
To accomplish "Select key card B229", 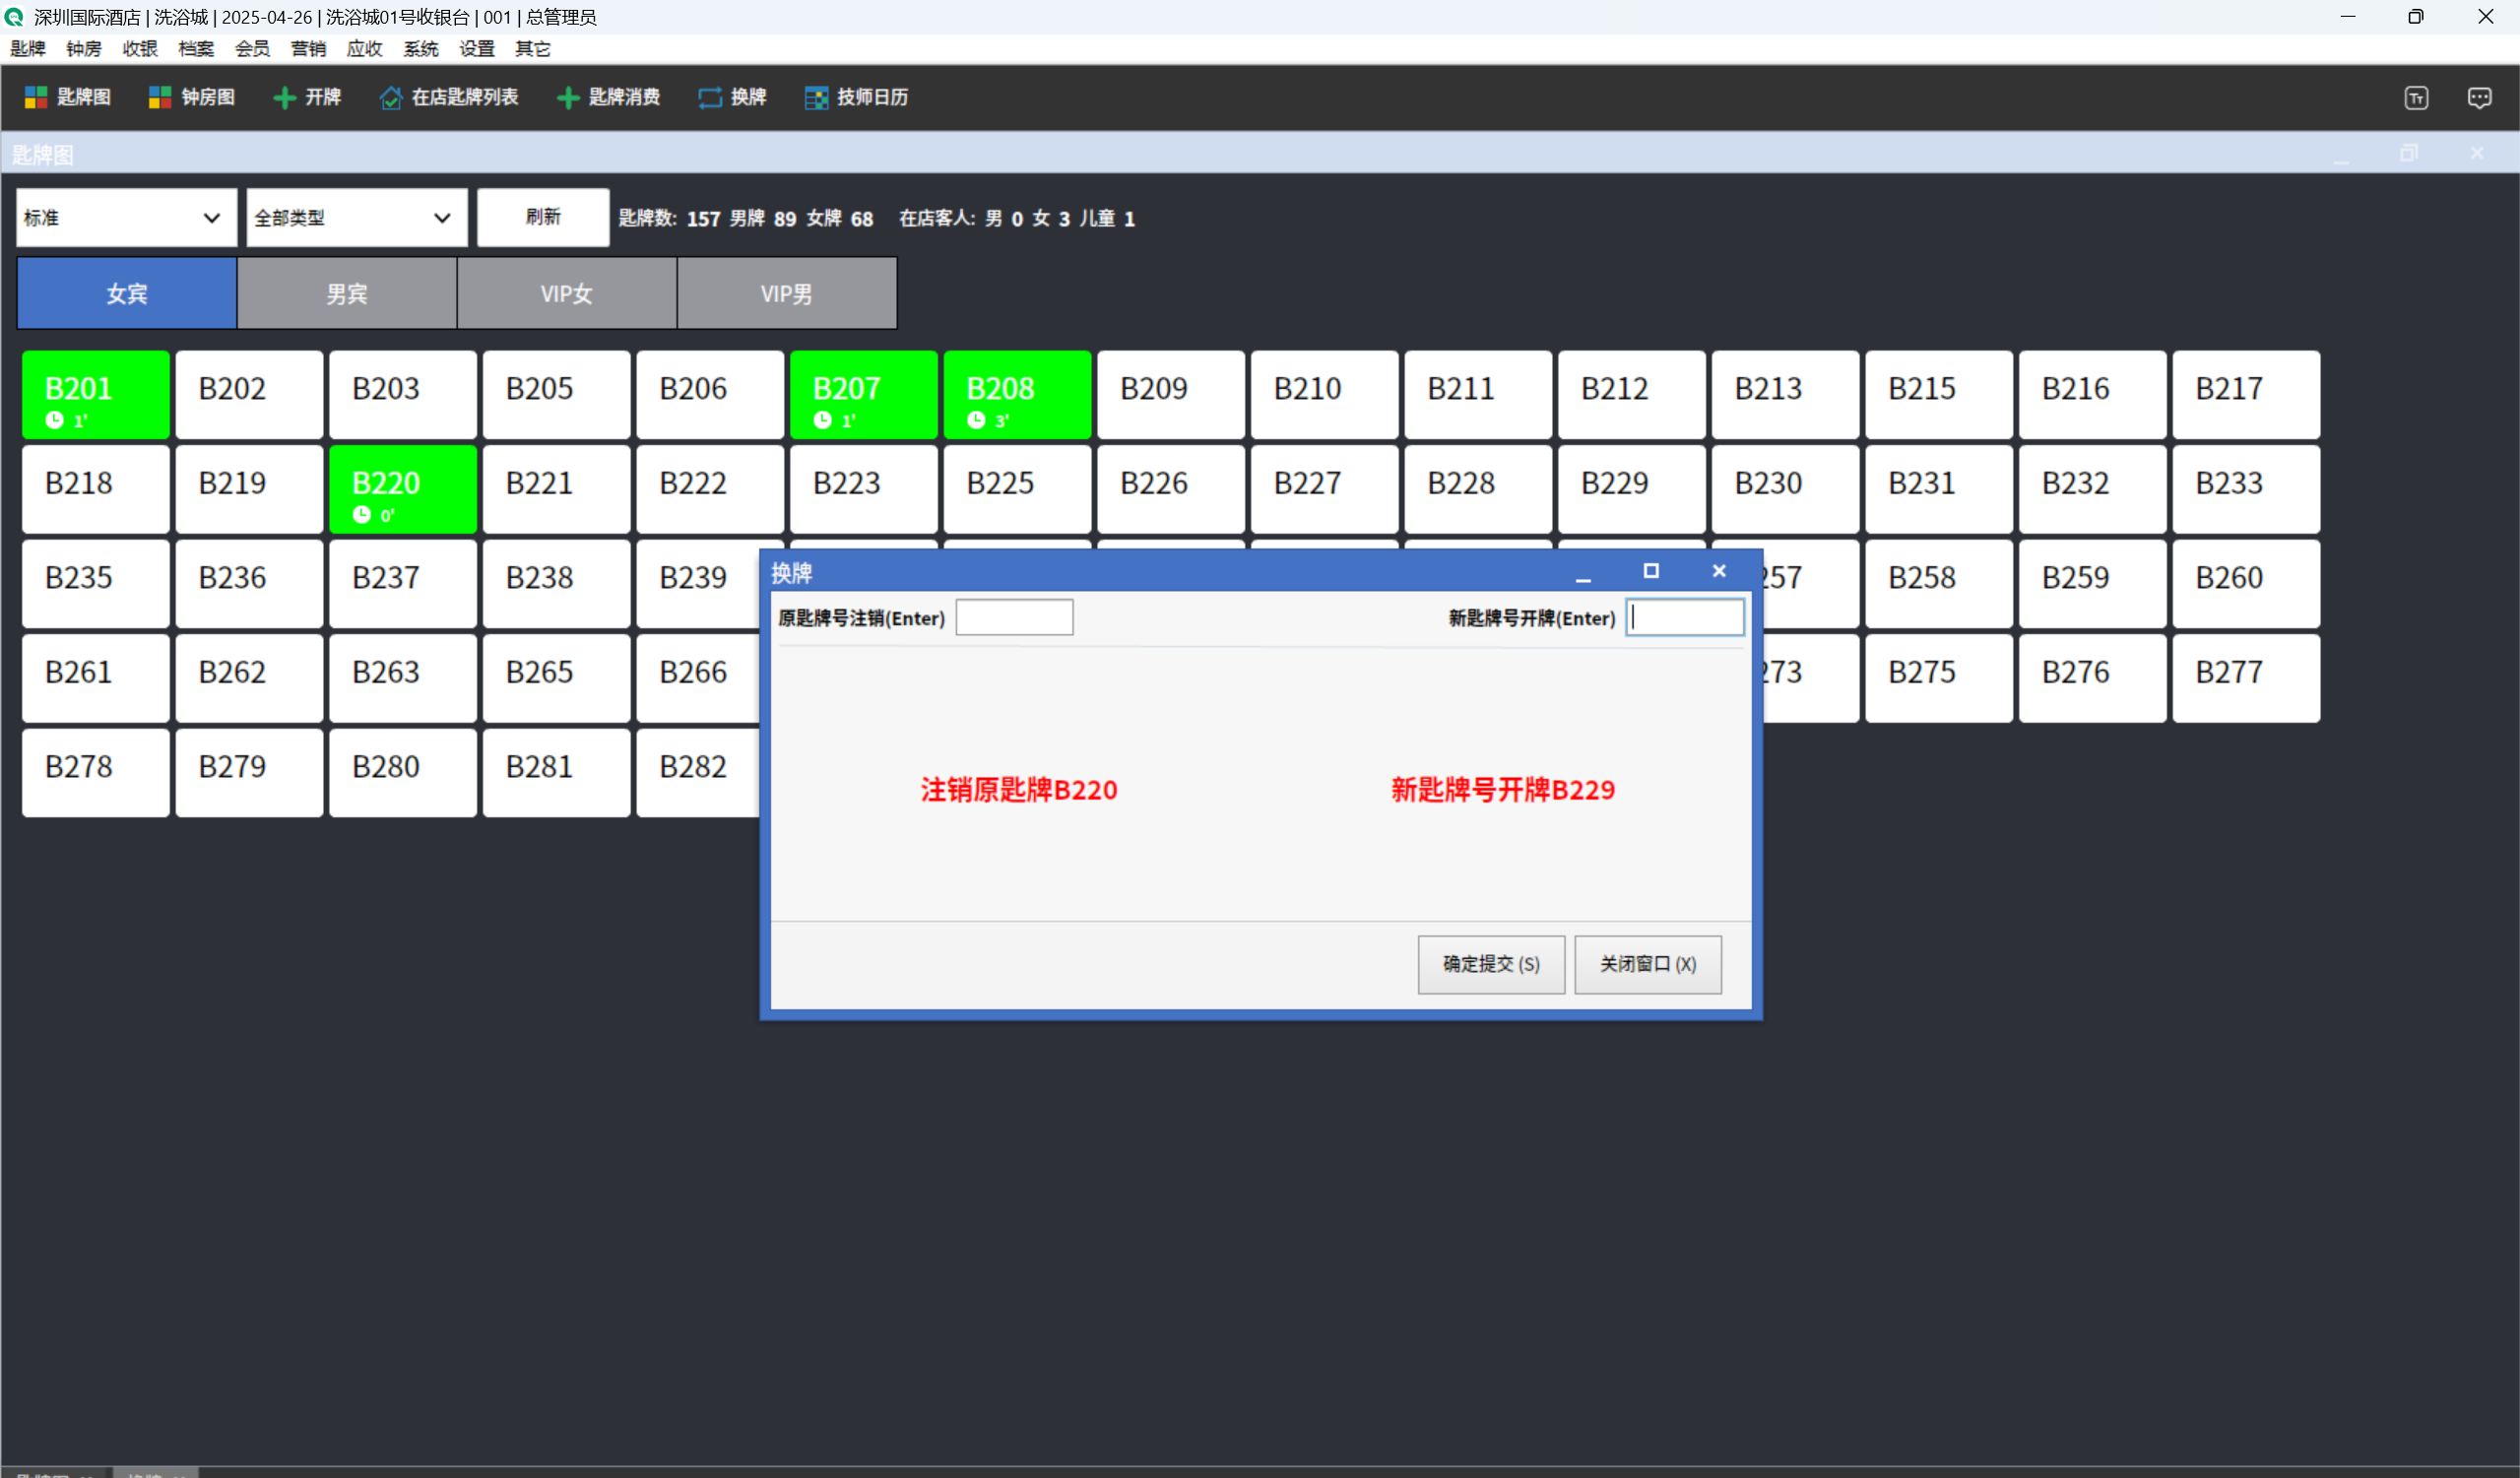I will click(1632, 489).
